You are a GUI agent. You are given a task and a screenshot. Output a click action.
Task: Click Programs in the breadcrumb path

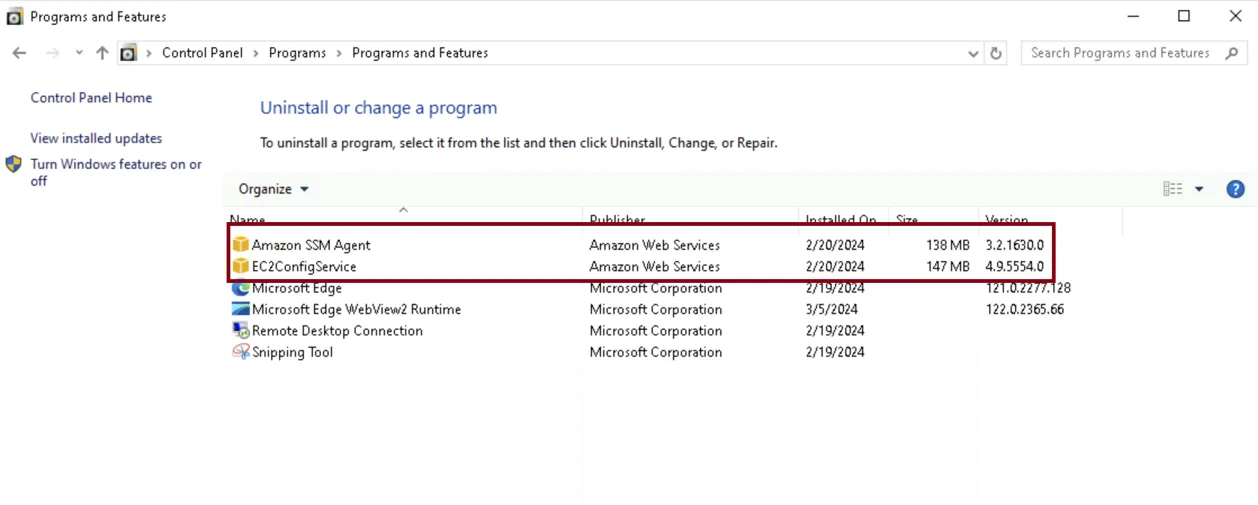(297, 53)
